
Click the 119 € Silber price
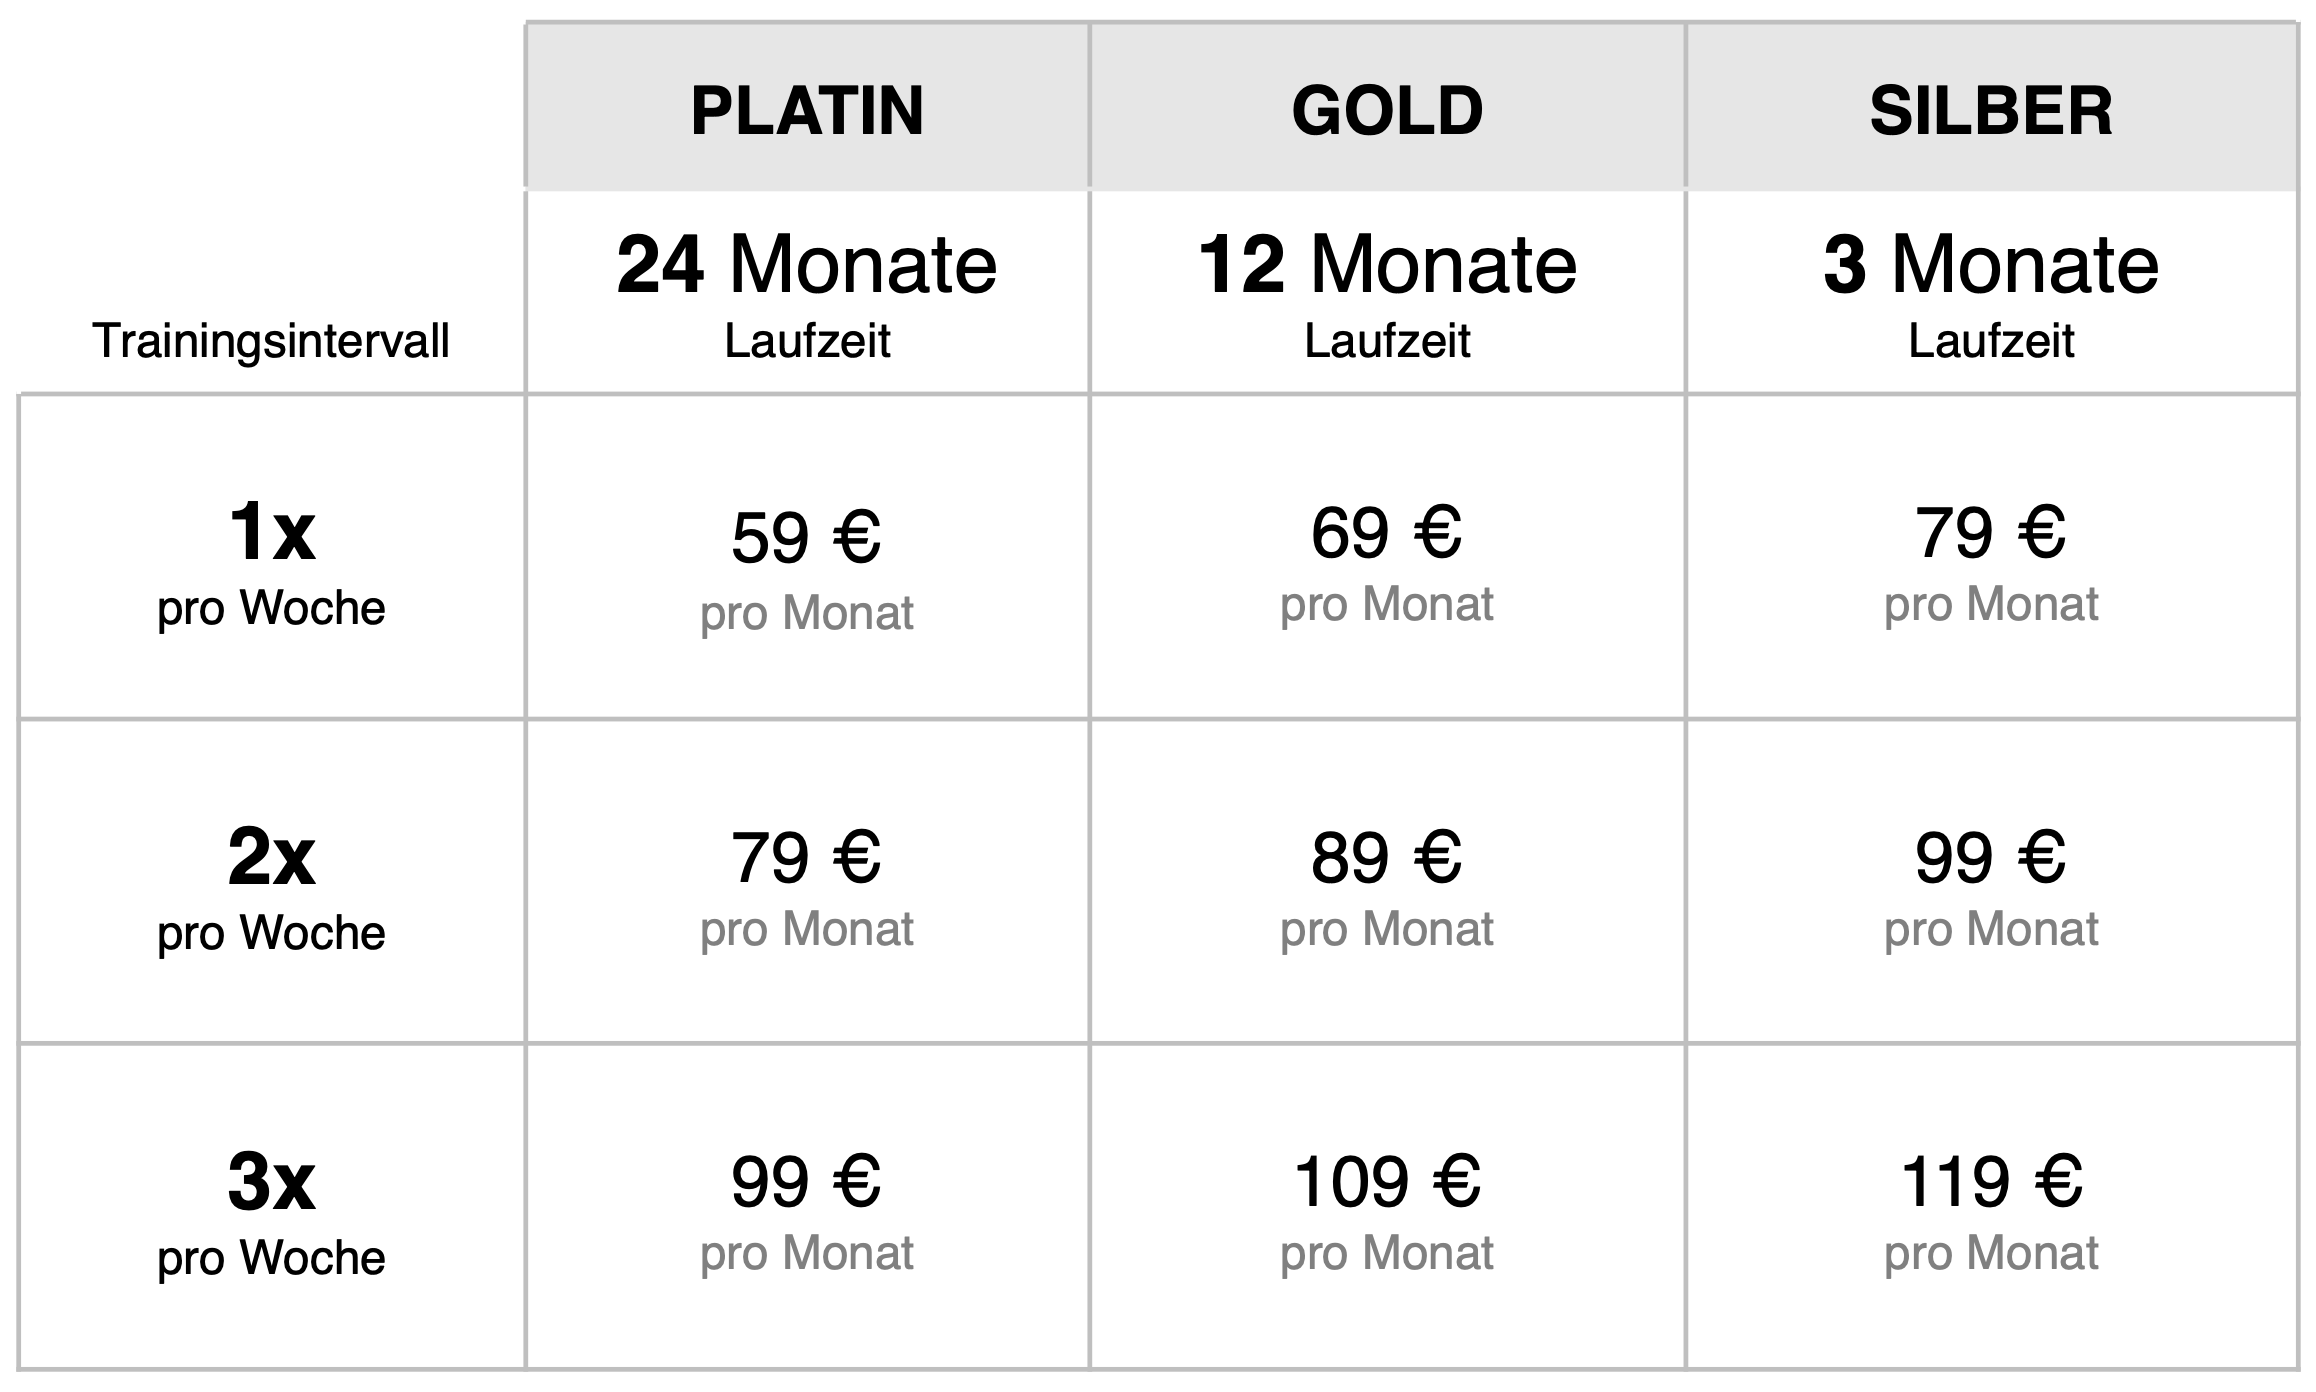(1990, 1182)
